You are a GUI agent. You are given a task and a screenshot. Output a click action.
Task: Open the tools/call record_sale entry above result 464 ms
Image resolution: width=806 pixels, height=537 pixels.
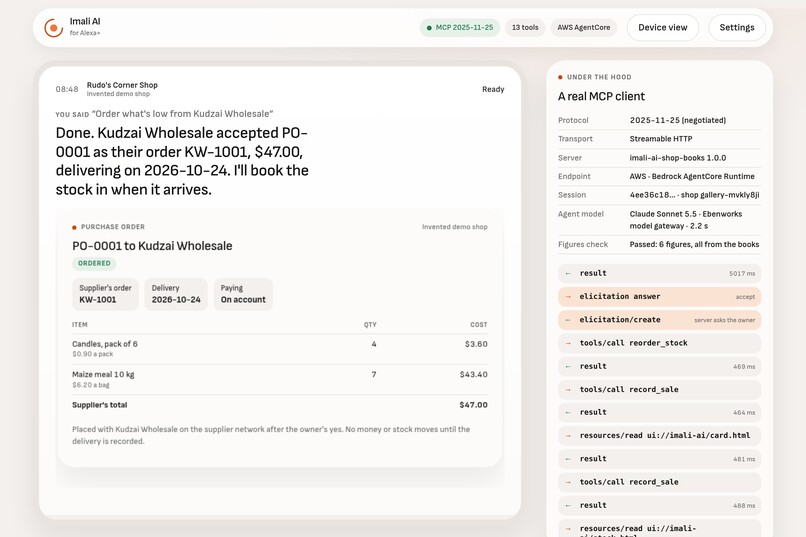point(660,390)
